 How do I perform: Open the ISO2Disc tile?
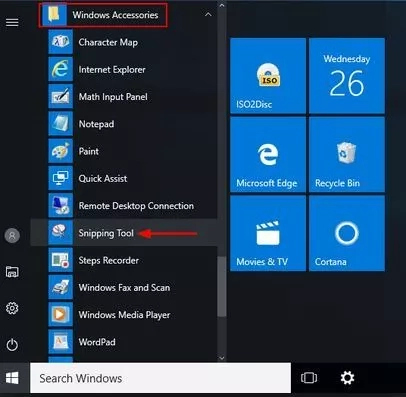click(268, 76)
